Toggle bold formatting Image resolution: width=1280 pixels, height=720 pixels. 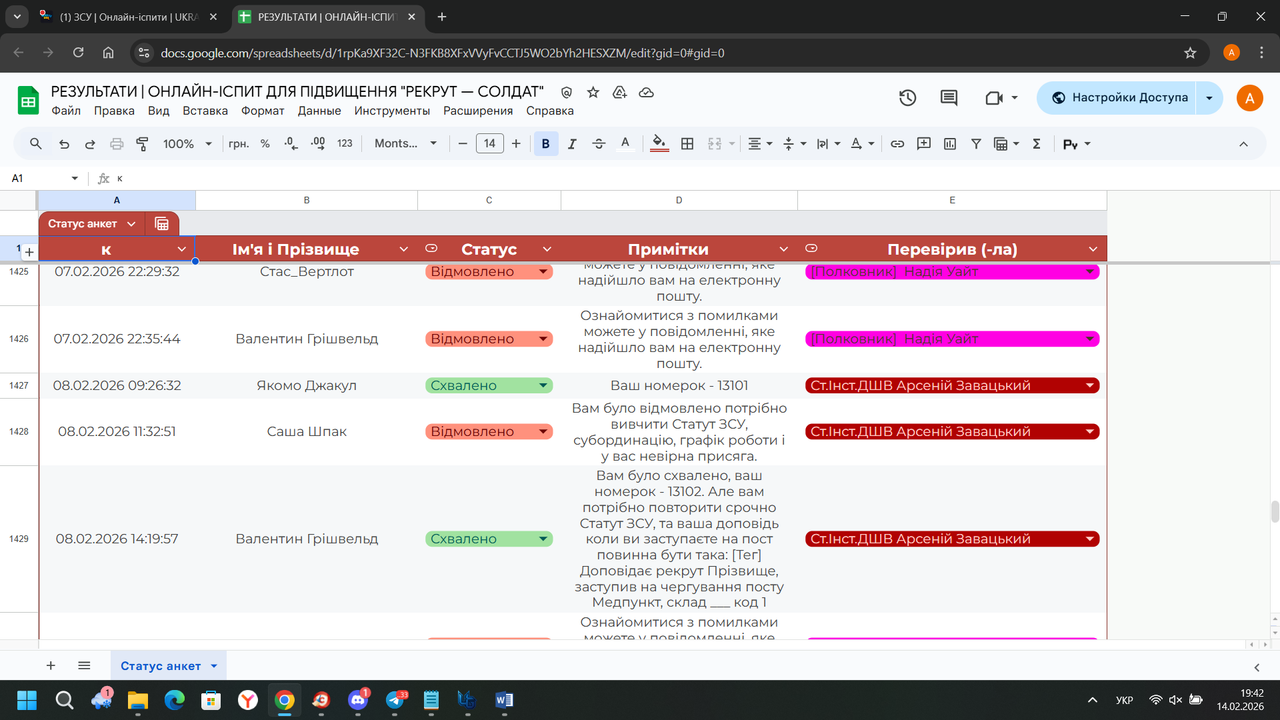click(x=546, y=144)
